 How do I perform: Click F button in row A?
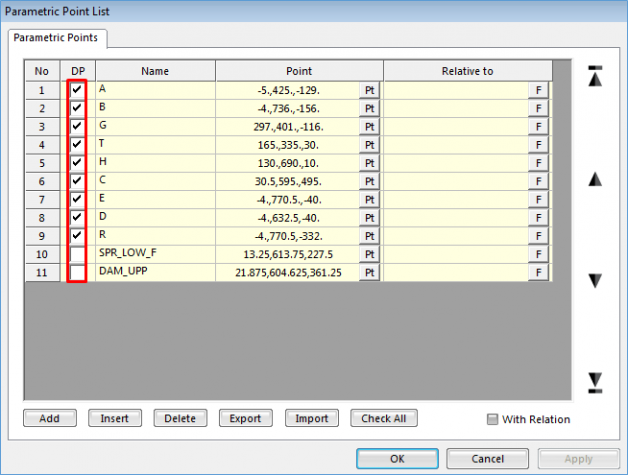538,90
